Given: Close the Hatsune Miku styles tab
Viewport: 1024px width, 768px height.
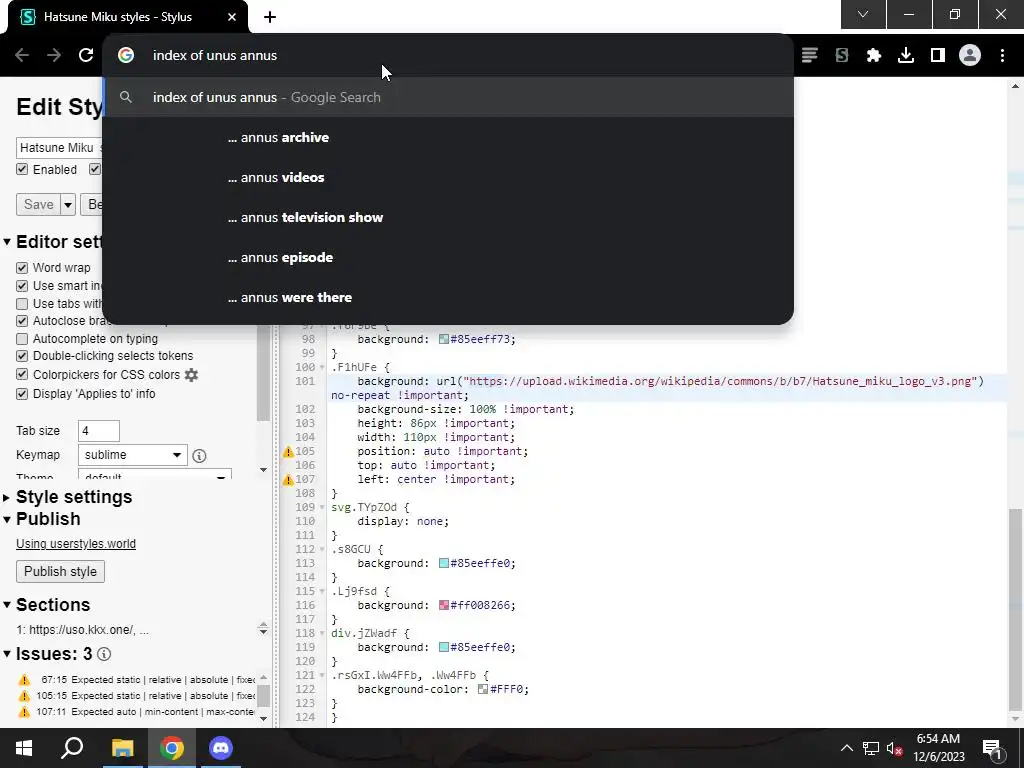Looking at the screenshot, I should tap(232, 17).
